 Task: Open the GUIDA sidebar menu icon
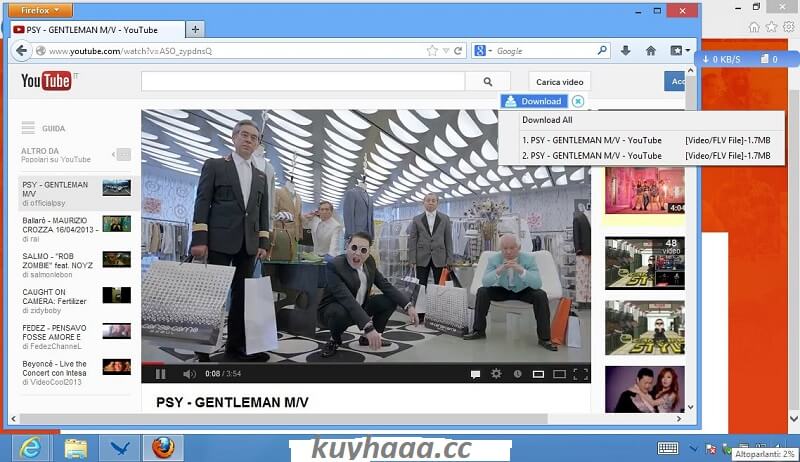(28, 128)
